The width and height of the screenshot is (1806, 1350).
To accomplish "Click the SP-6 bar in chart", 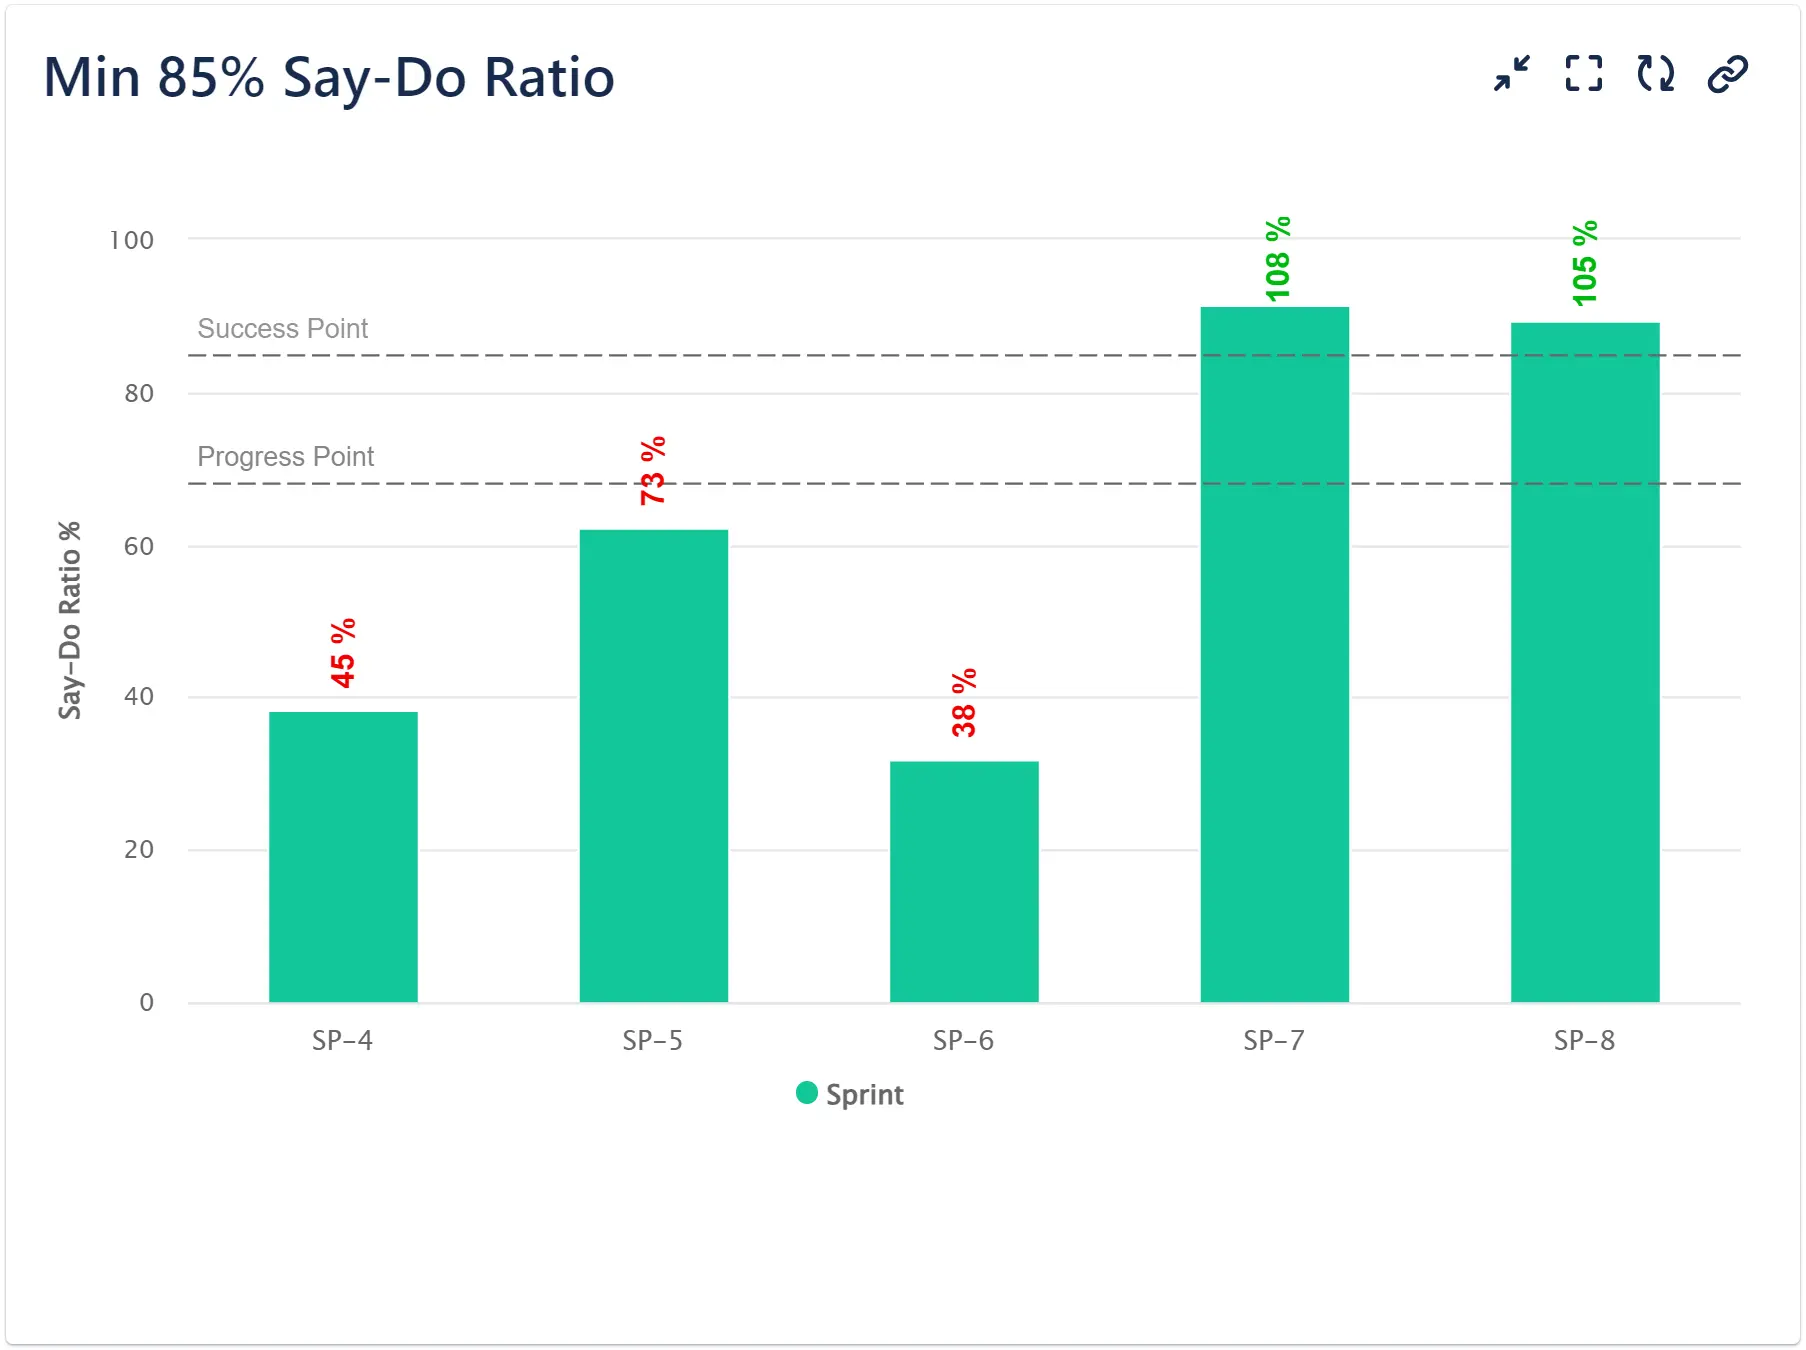I will tap(964, 881).
